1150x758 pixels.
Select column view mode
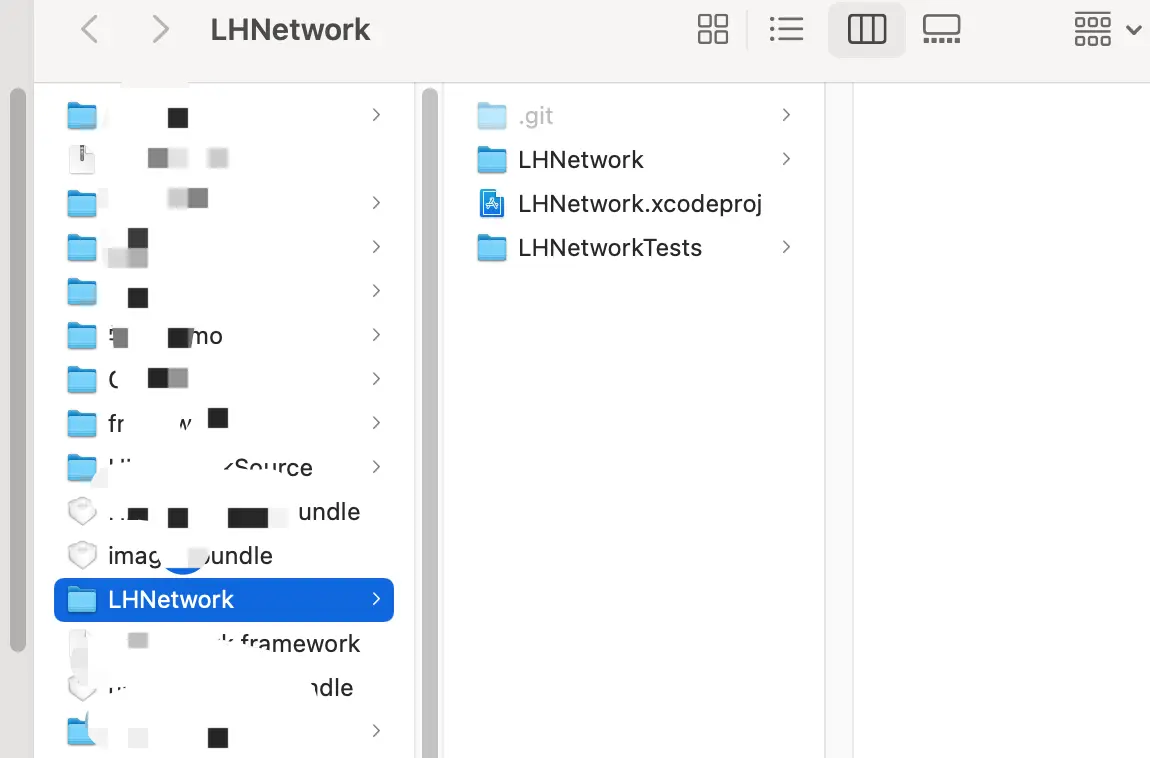point(866,30)
